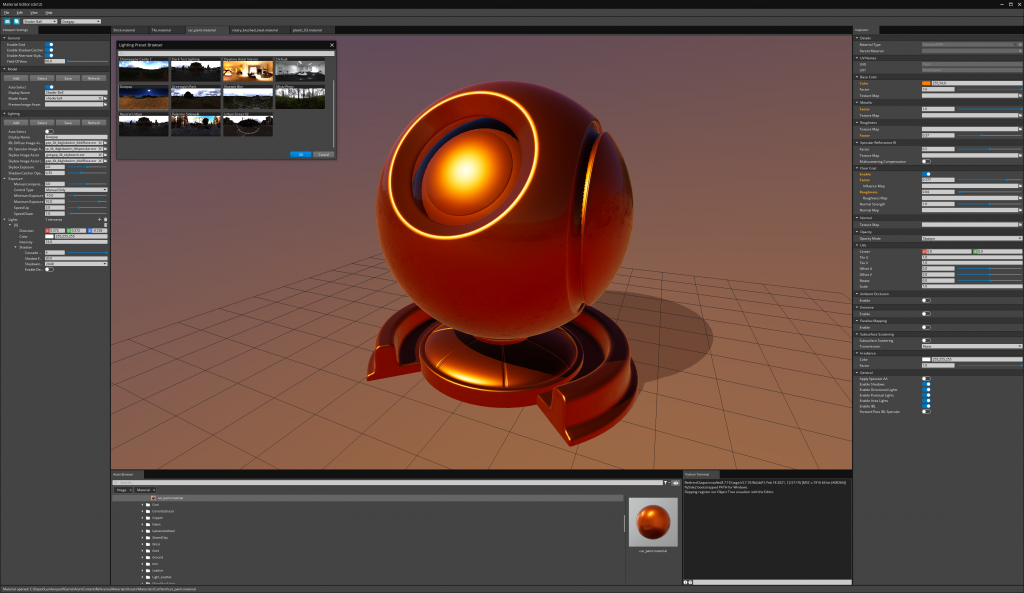Click the delete light trash icon
The height and width of the screenshot is (593, 1024).
(107, 217)
